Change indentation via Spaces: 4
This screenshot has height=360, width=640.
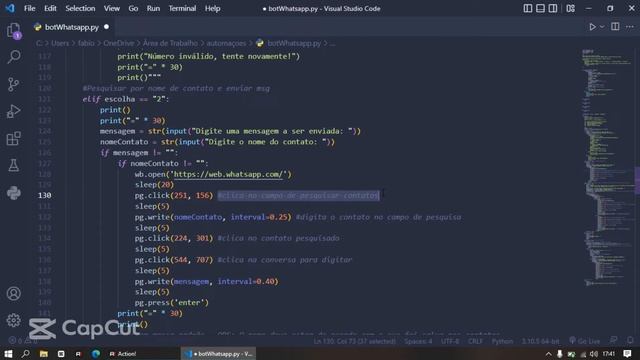[418, 341]
